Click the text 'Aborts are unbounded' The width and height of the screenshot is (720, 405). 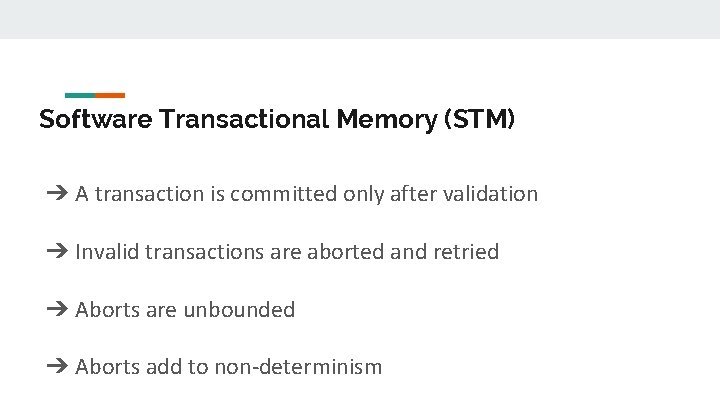pos(185,309)
